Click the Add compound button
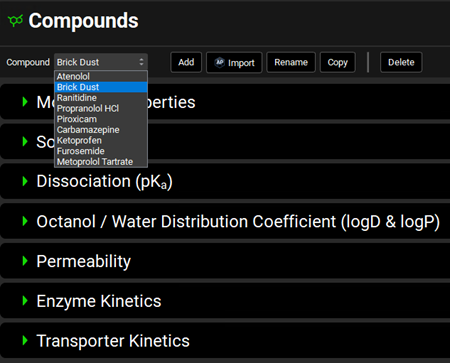Viewport: 450px width, 363px height. [186, 62]
